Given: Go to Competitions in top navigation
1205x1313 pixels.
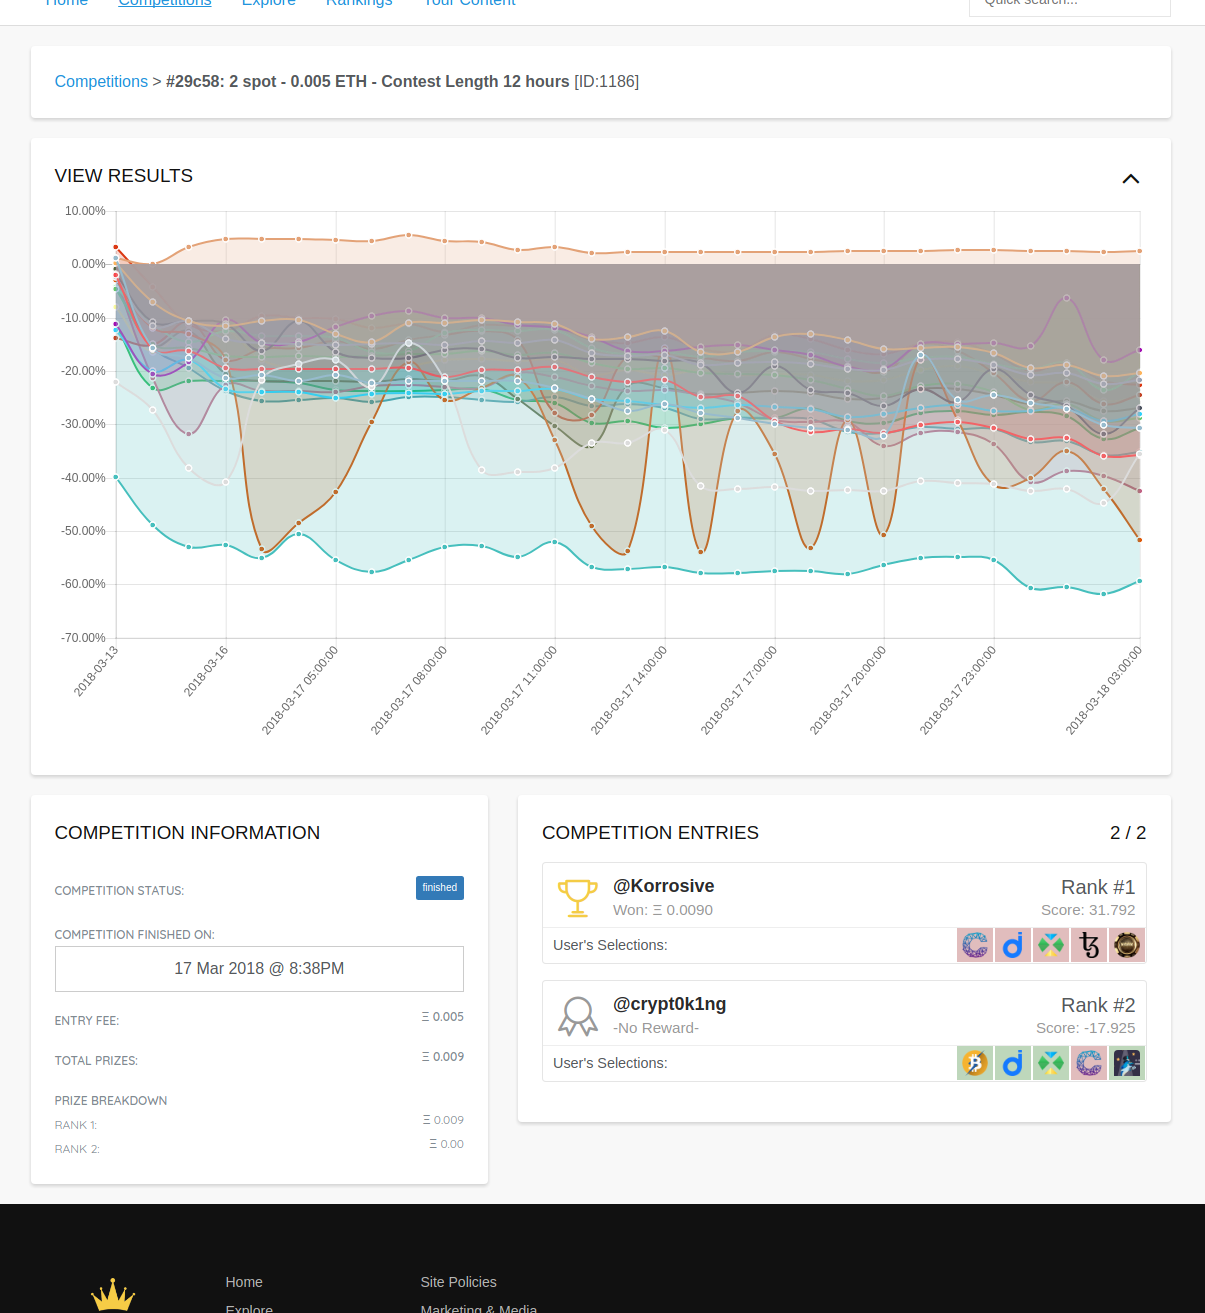Looking at the screenshot, I should tap(165, 3).
